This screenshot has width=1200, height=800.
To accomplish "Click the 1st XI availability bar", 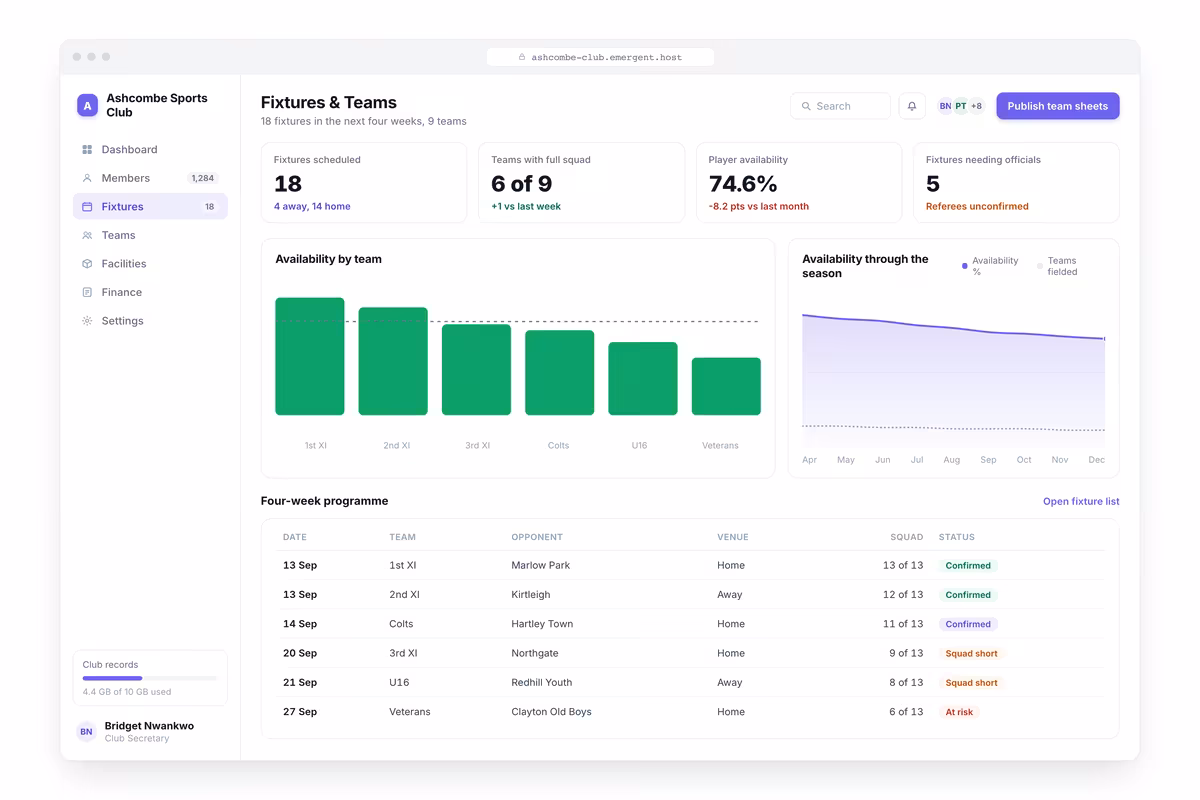I will pyautogui.click(x=310, y=356).
